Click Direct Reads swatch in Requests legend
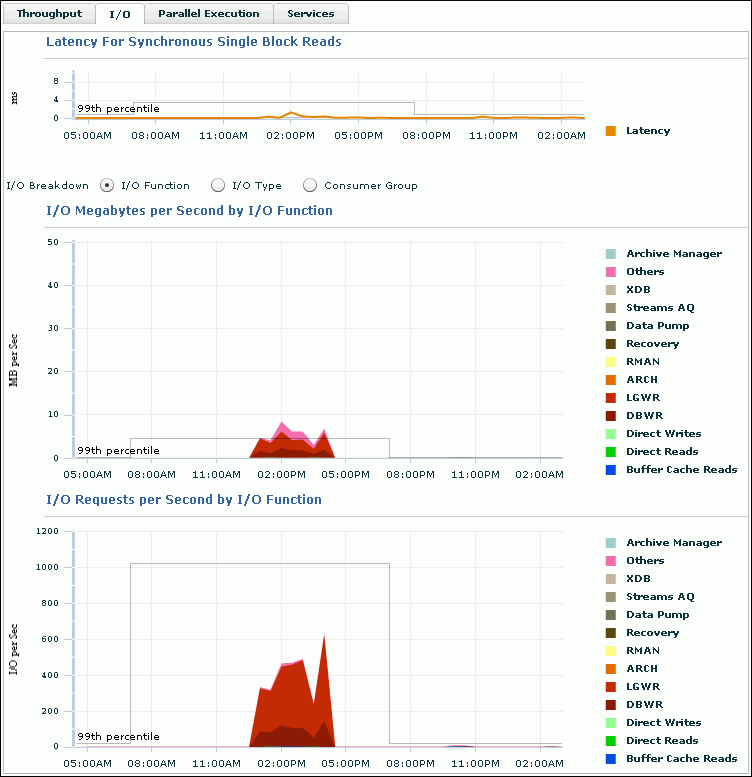This screenshot has width=752, height=777. [610, 741]
